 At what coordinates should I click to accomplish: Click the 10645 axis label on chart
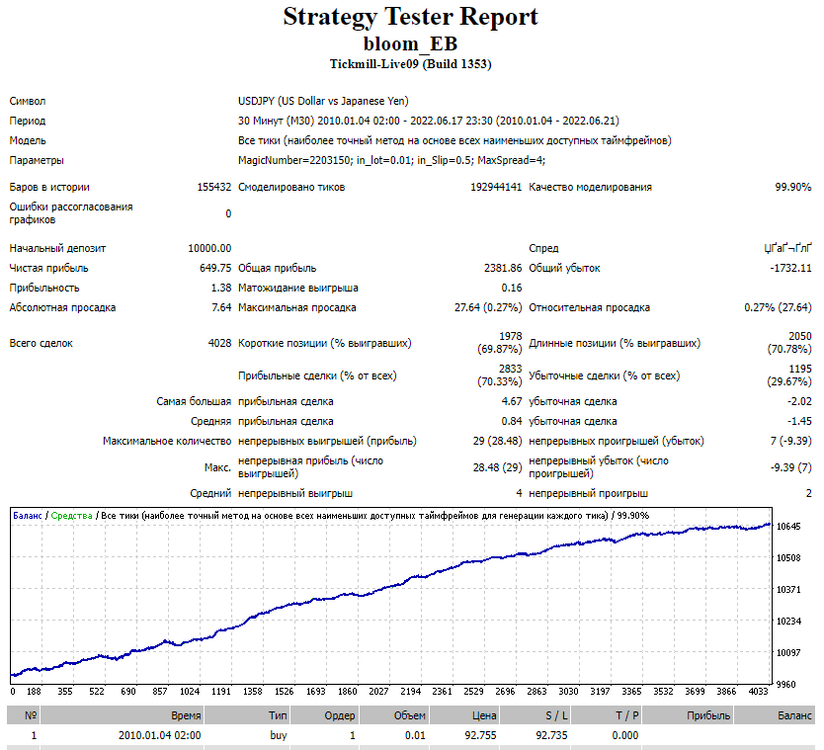[788, 527]
